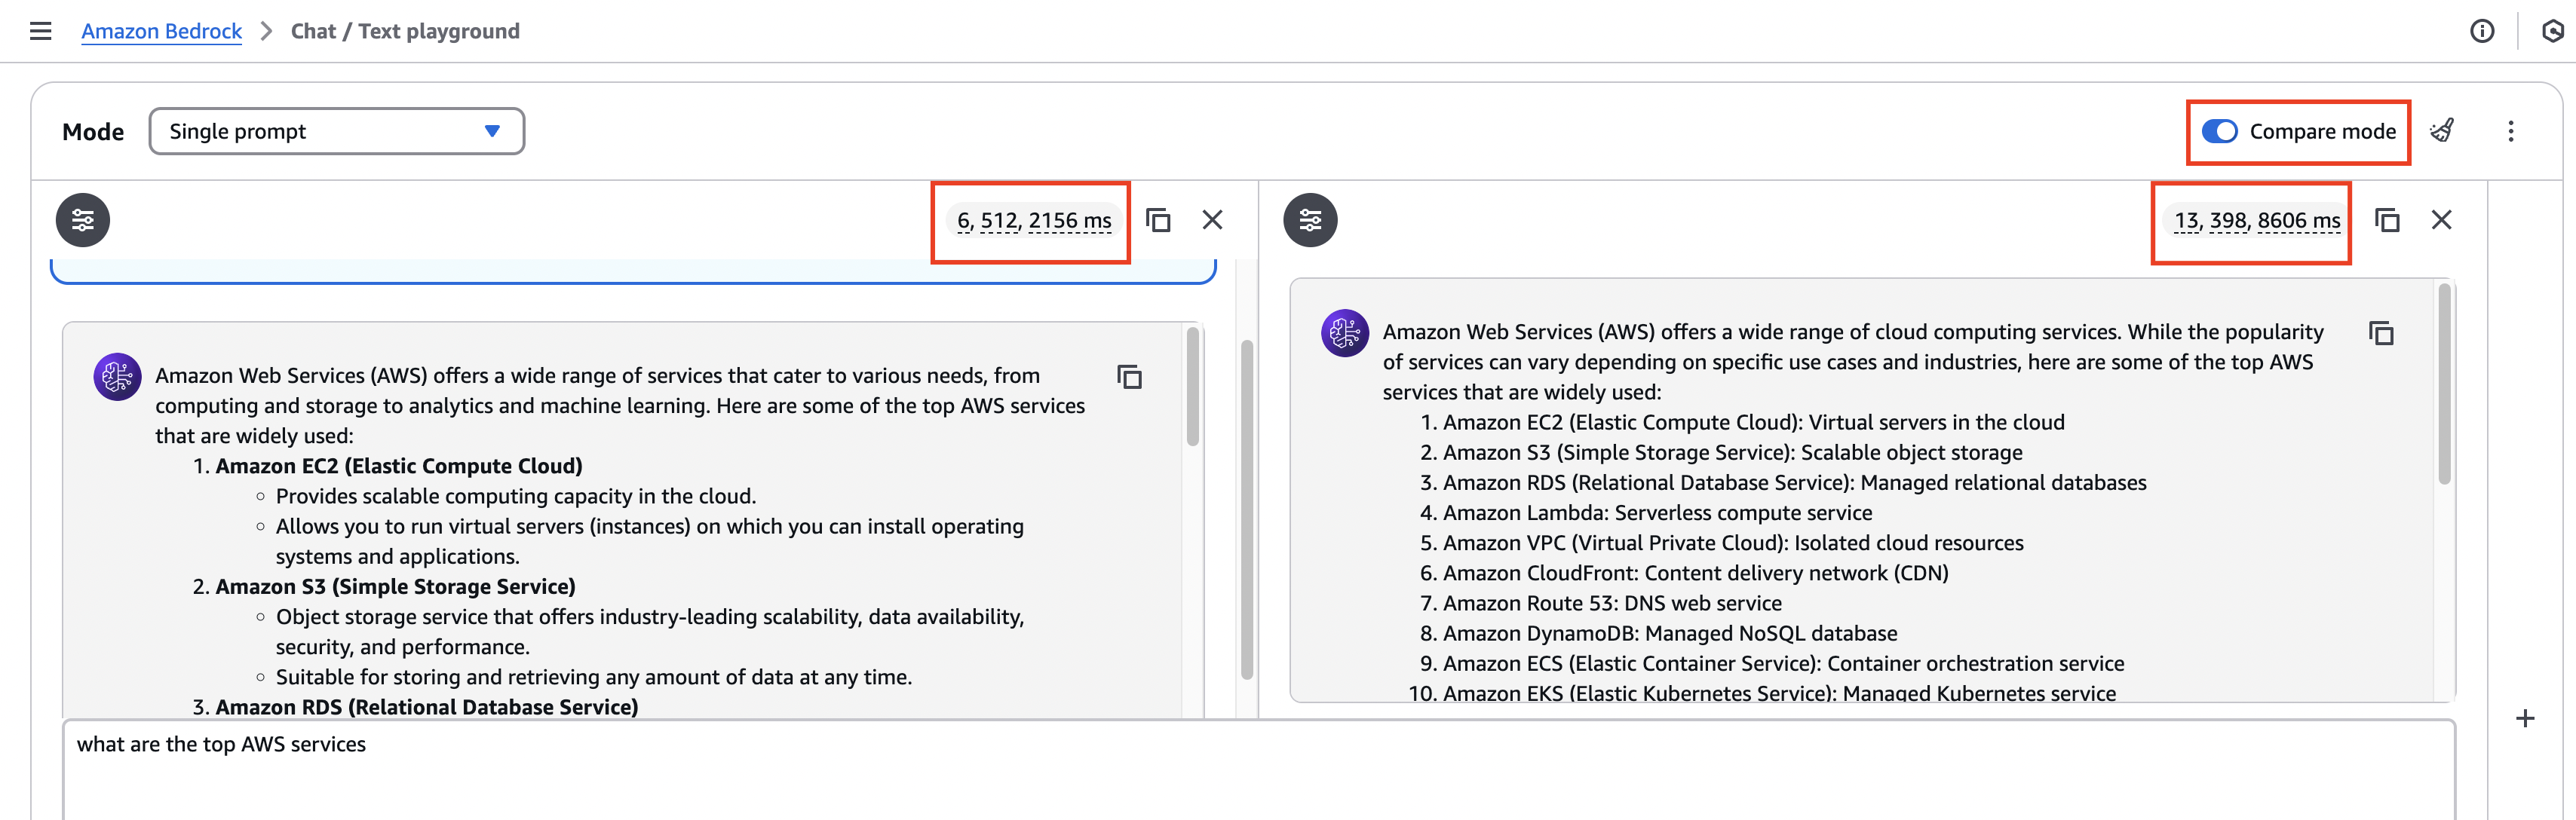Click right list item Amazon ECS
The width and height of the screenshot is (2576, 820).
coord(1783,663)
